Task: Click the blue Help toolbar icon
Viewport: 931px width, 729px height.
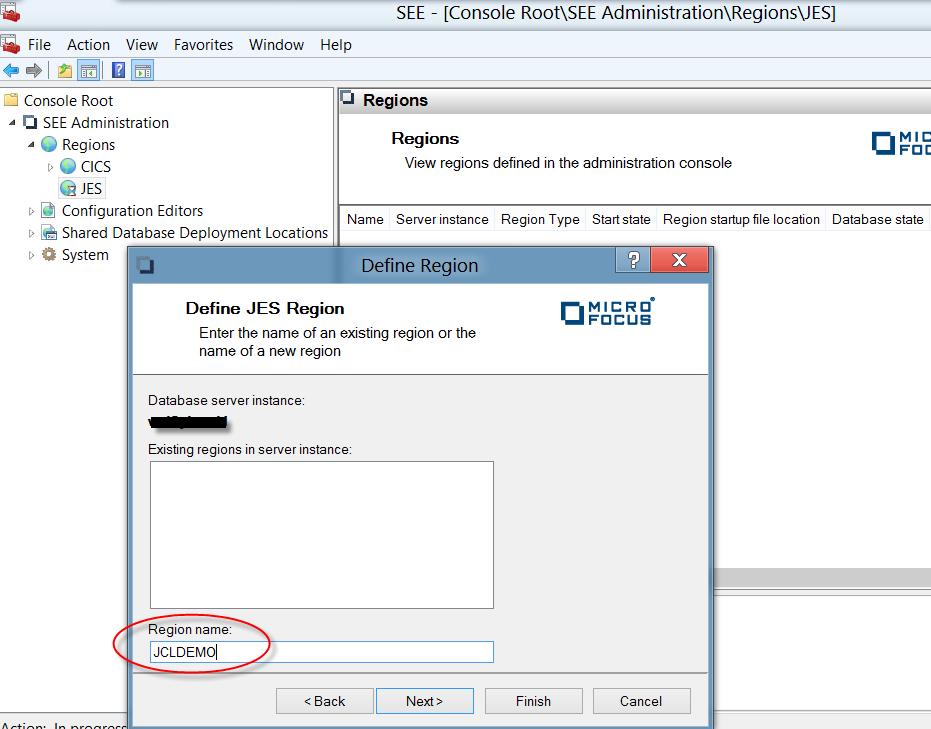Action: pyautogui.click(x=118, y=71)
